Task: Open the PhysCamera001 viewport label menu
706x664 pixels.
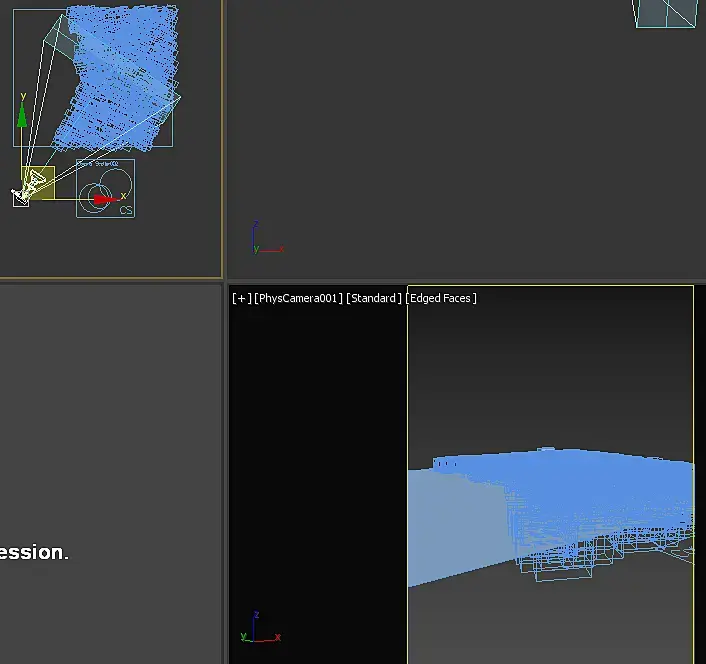Action: coord(298,298)
